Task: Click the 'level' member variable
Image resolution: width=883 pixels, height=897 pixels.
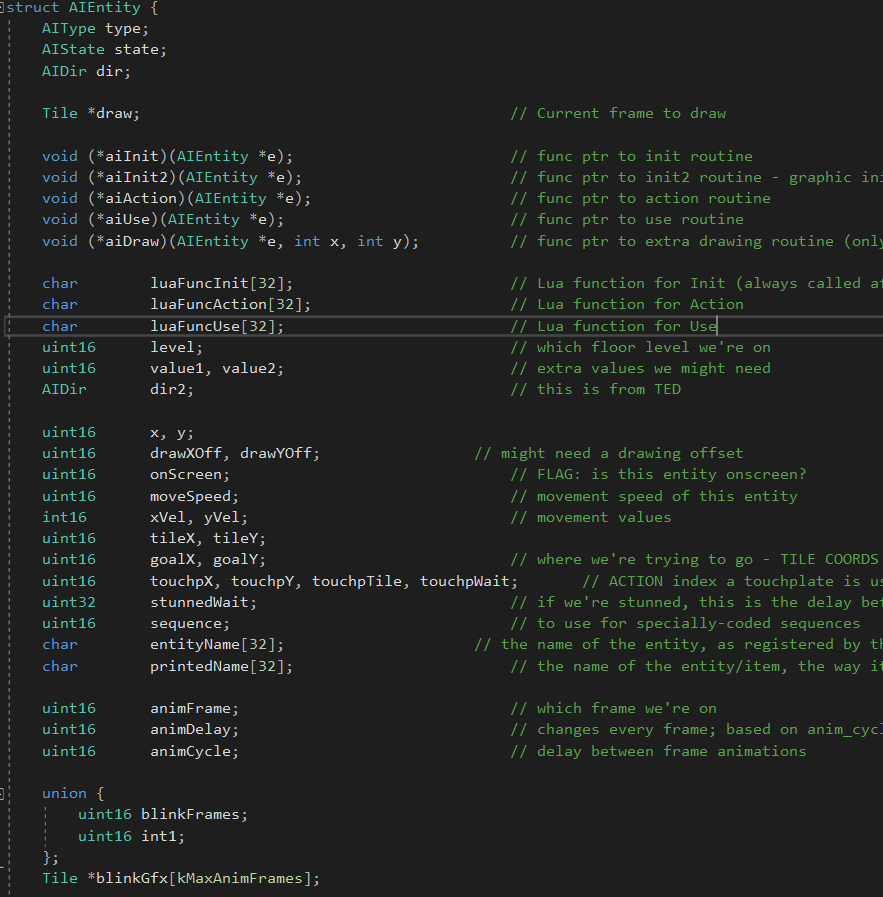Action: (172, 347)
